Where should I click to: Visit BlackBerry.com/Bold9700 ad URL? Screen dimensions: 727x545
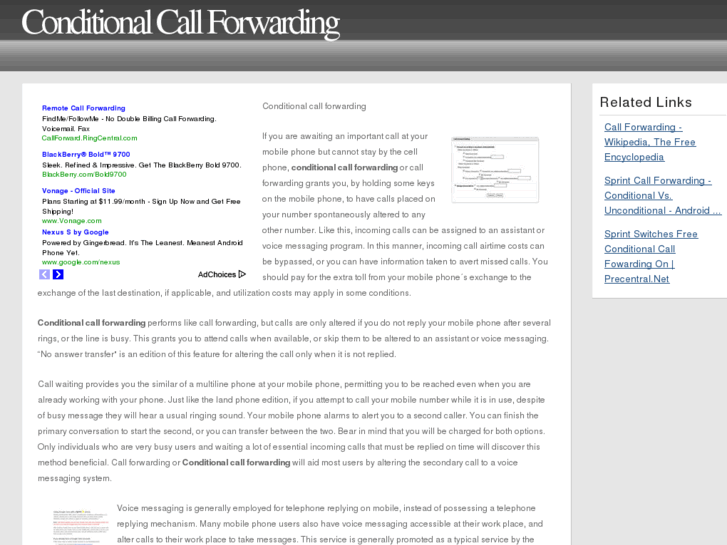[84, 174]
